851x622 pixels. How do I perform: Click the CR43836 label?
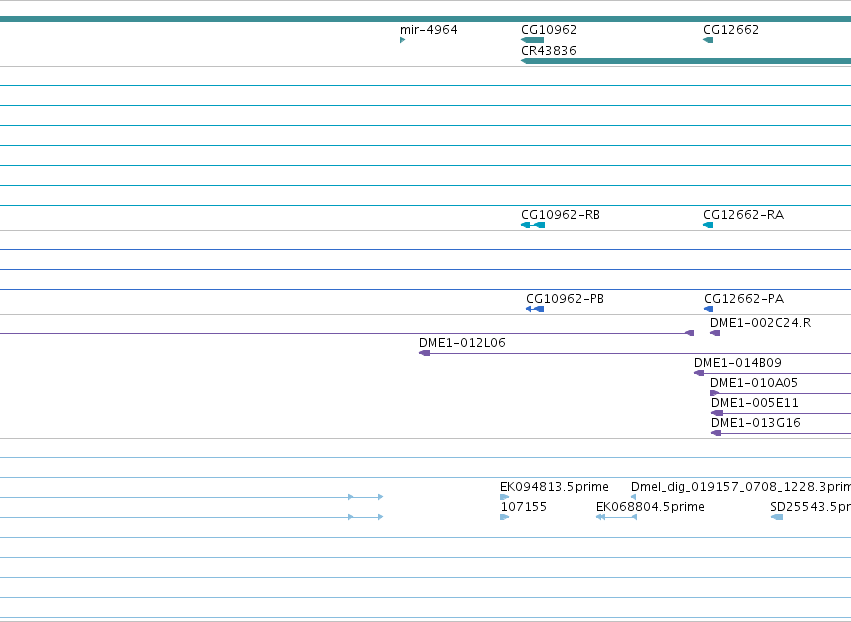[549, 50]
